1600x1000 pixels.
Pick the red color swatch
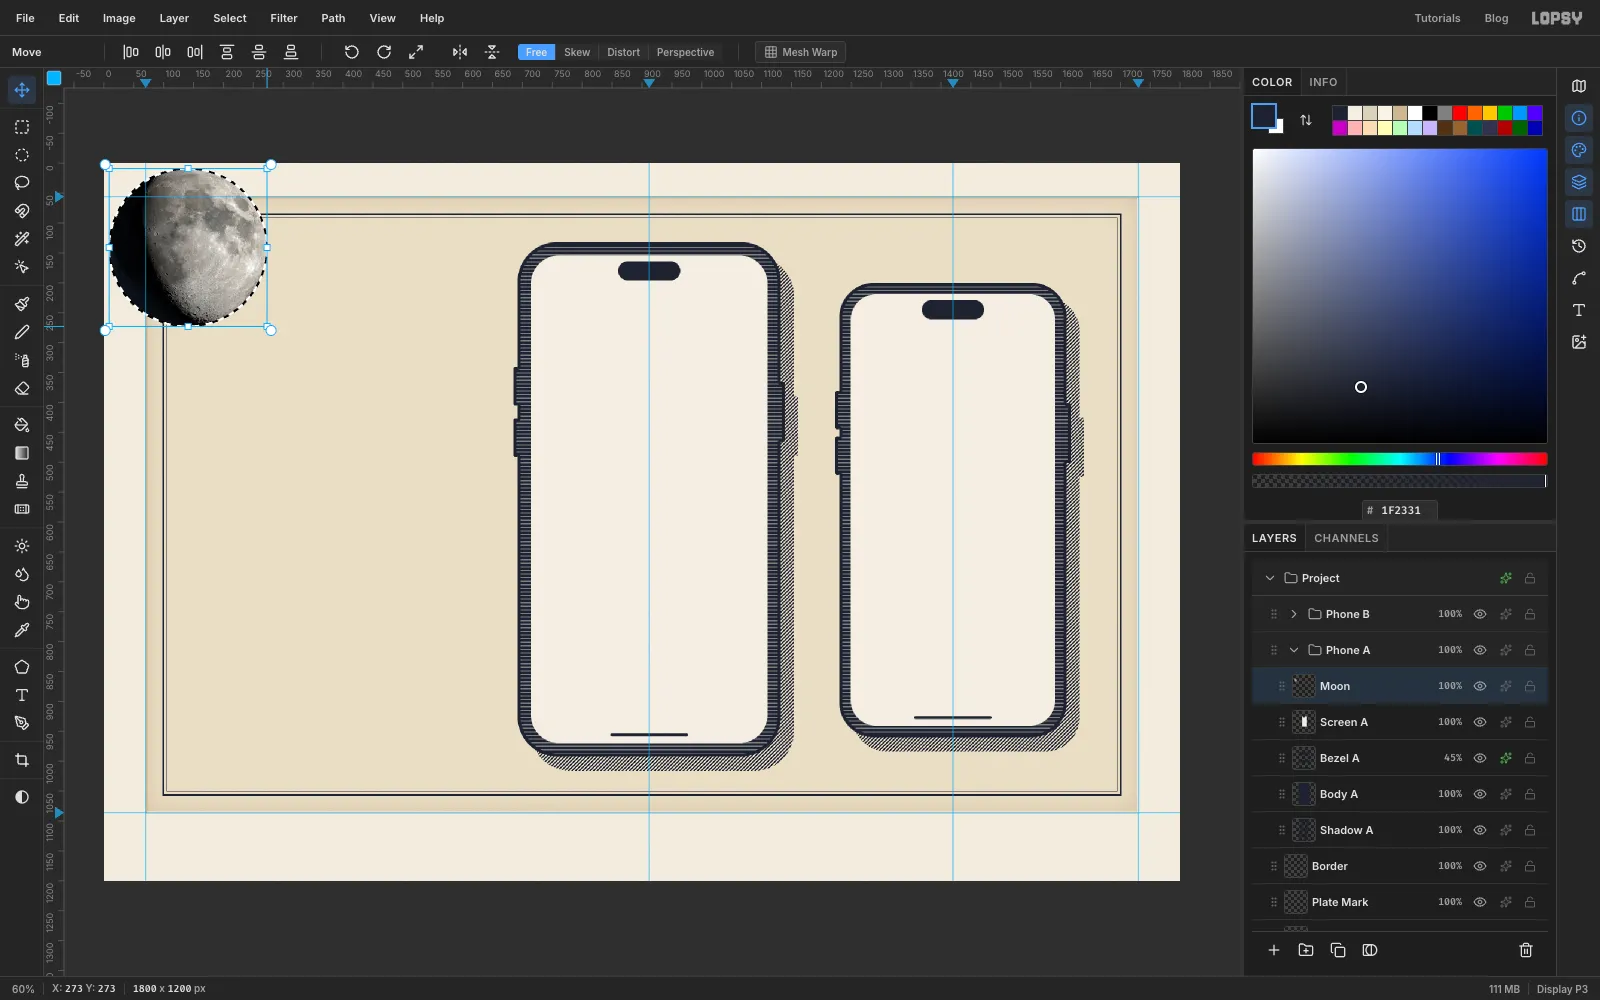1460,113
